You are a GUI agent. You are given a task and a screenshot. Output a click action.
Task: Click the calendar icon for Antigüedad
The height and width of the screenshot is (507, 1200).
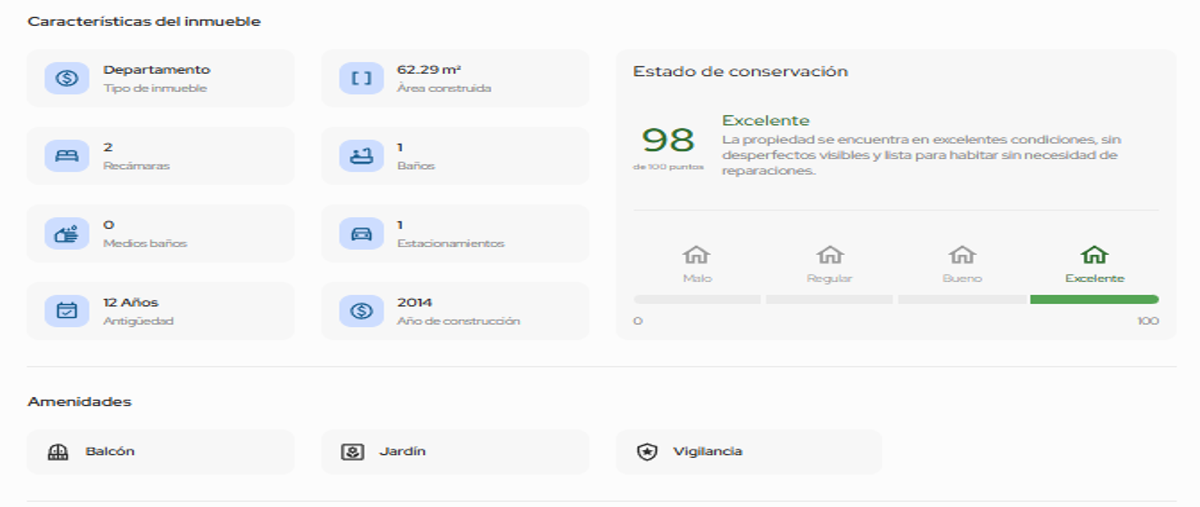coord(67,311)
